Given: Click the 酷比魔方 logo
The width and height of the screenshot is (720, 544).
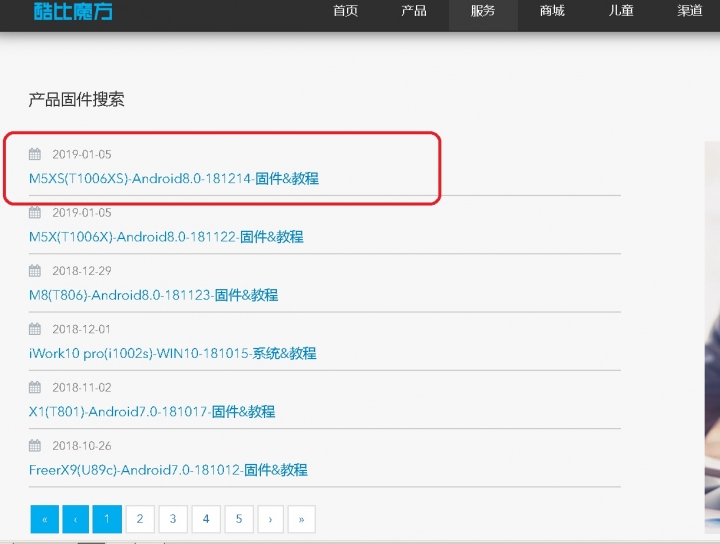Looking at the screenshot, I should (x=73, y=11).
